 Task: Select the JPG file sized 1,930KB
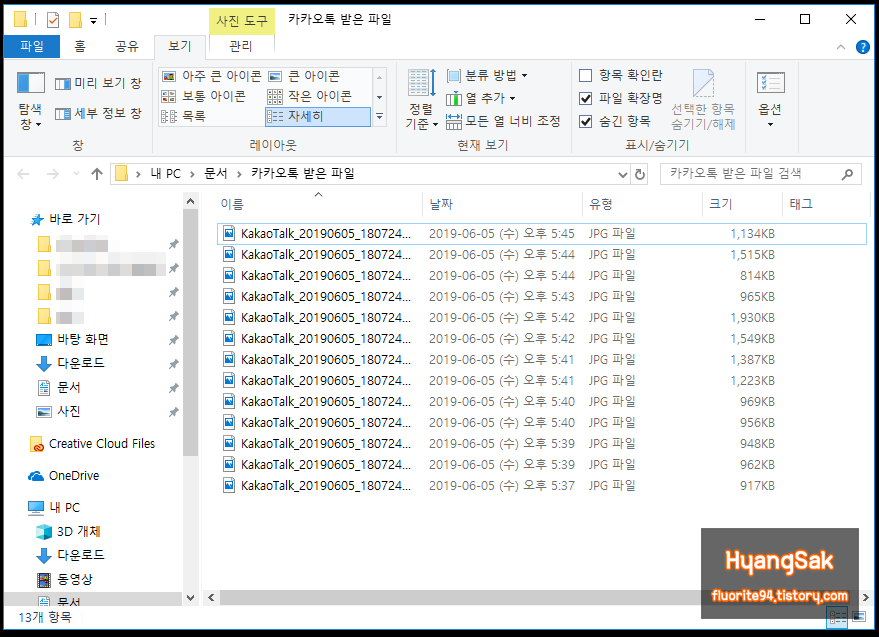[x=542, y=318]
